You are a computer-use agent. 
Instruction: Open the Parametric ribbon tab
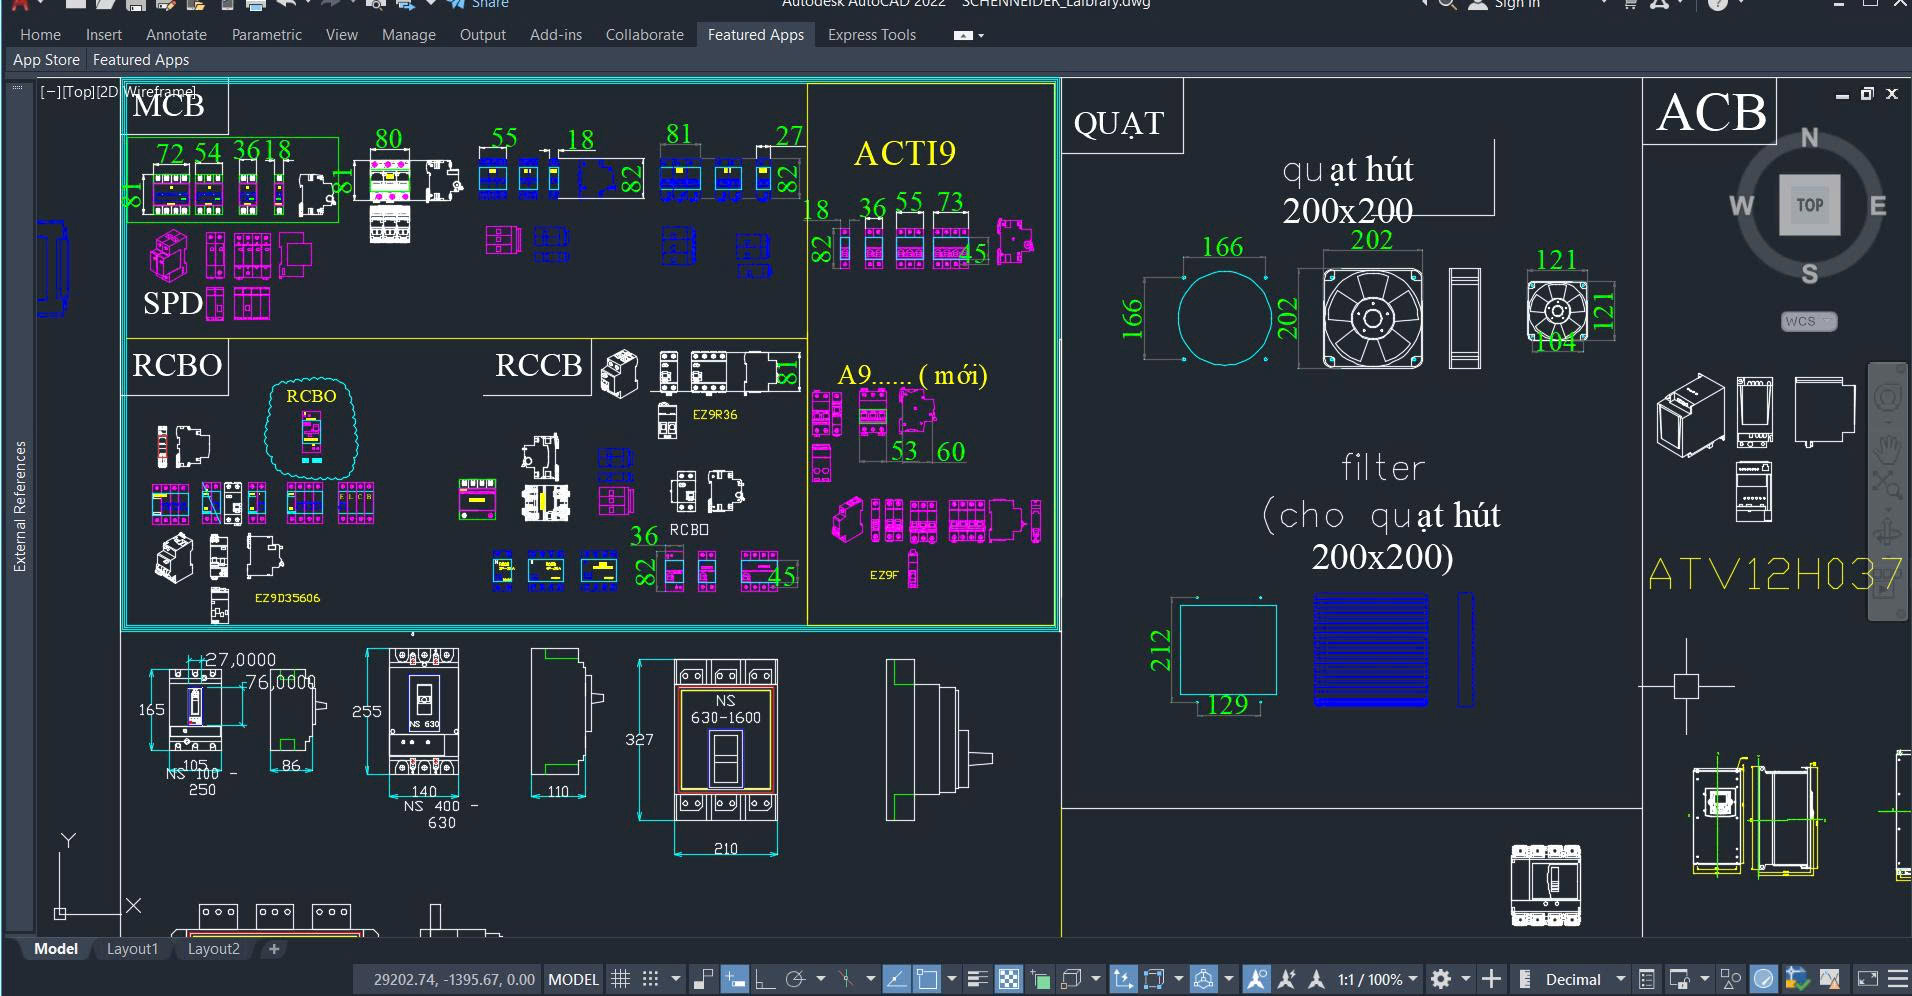click(266, 35)
